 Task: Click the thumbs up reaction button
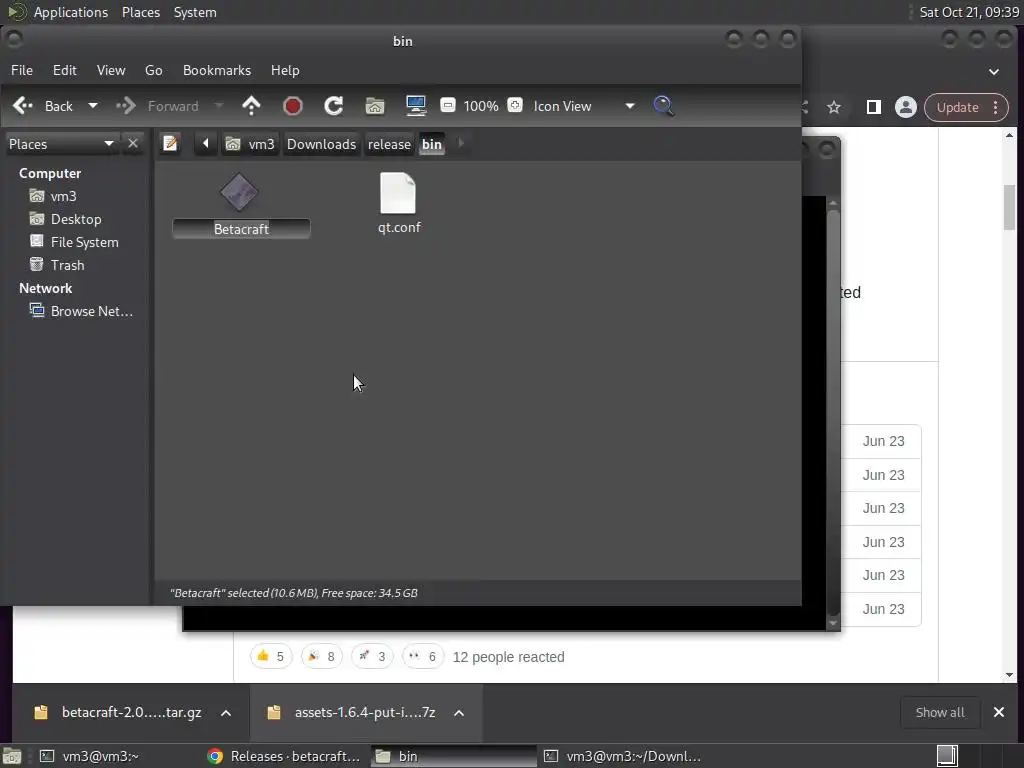point(271,656)
